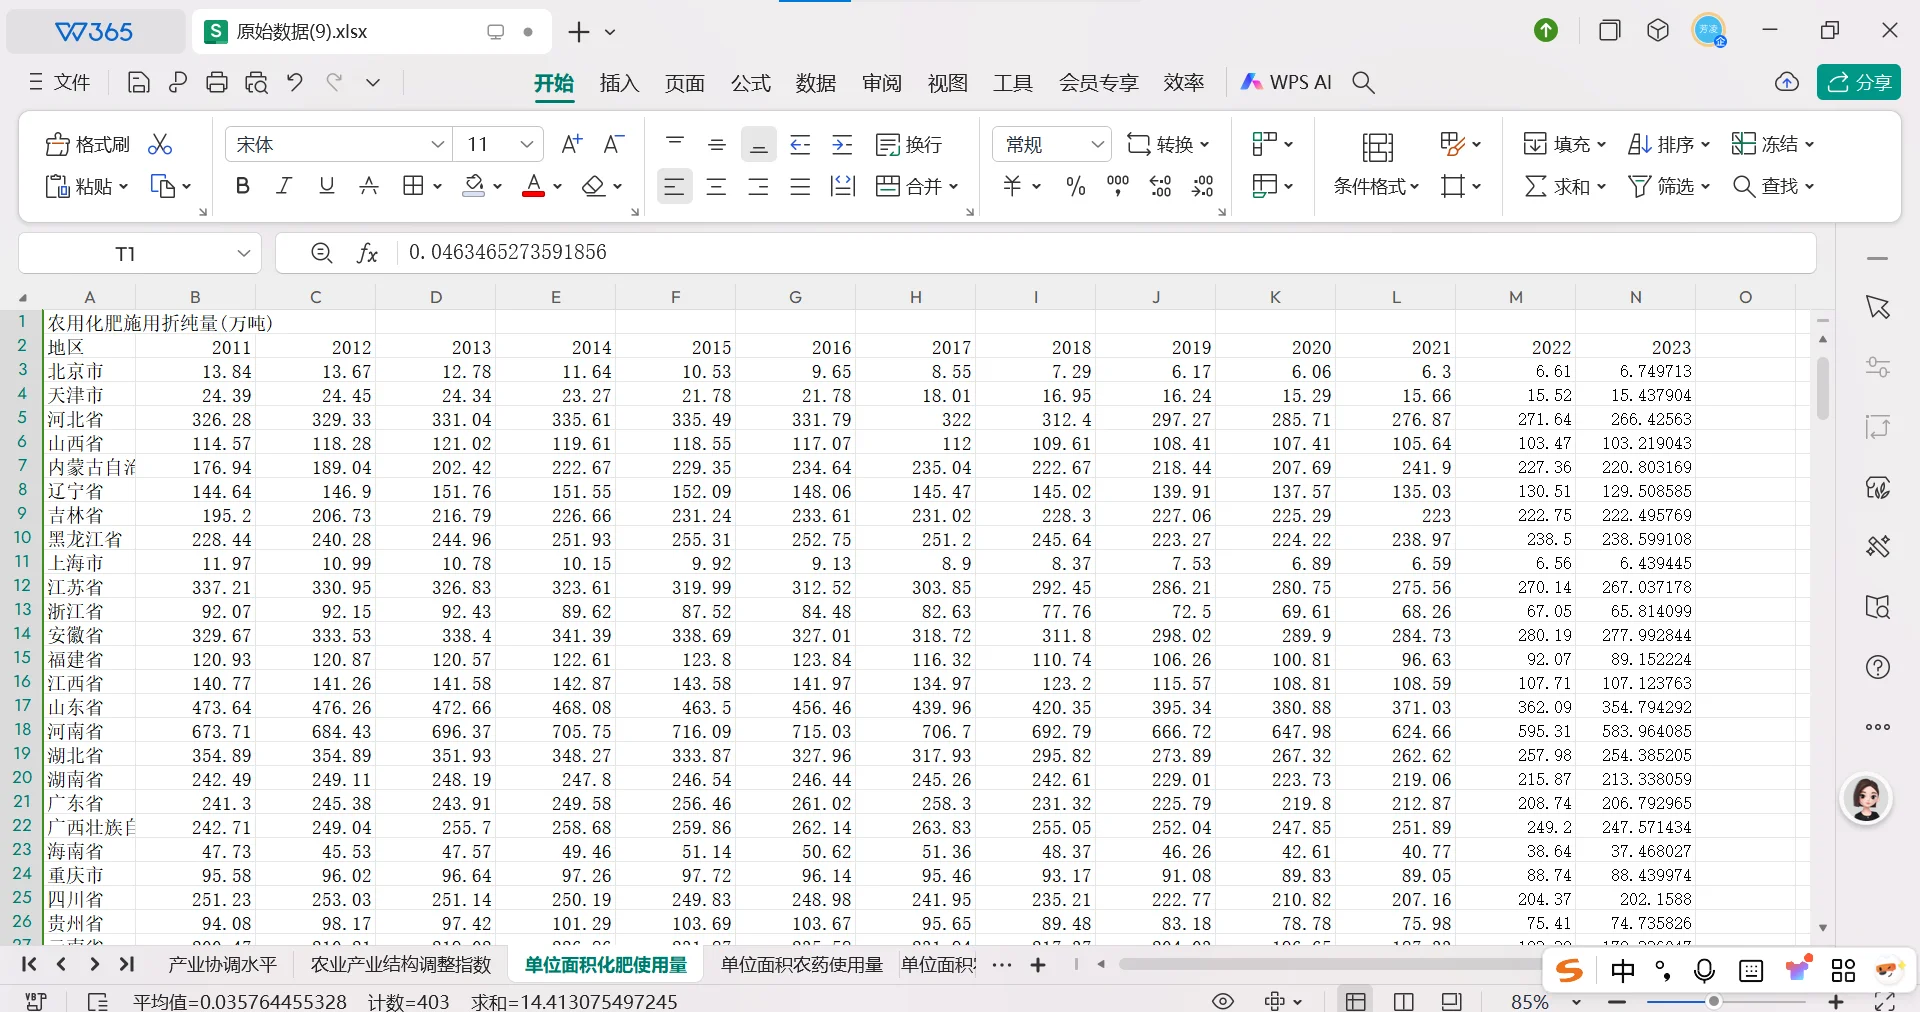The height and width of the screenshot is (1012, 1920).
Task: Zoom in with the plus button
Action: click(x=1836, y=1002)
